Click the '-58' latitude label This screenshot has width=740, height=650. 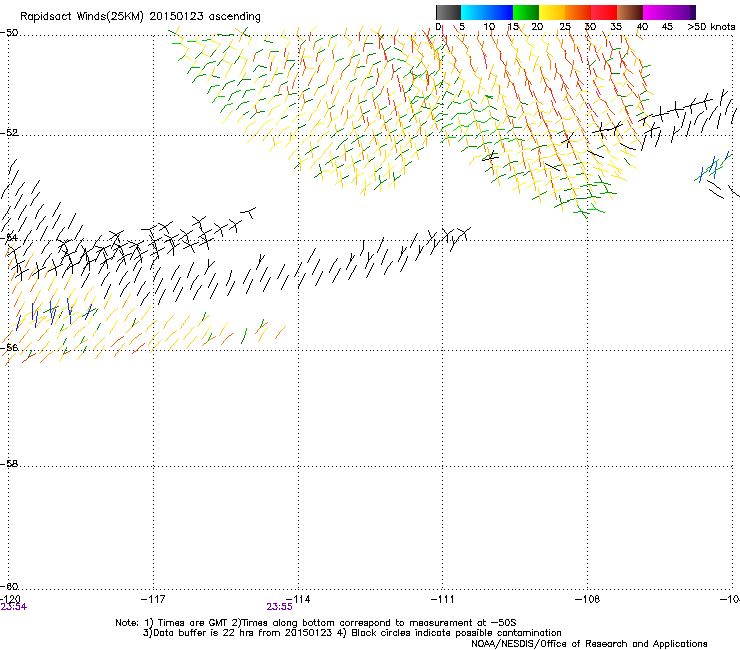[9, 464]
